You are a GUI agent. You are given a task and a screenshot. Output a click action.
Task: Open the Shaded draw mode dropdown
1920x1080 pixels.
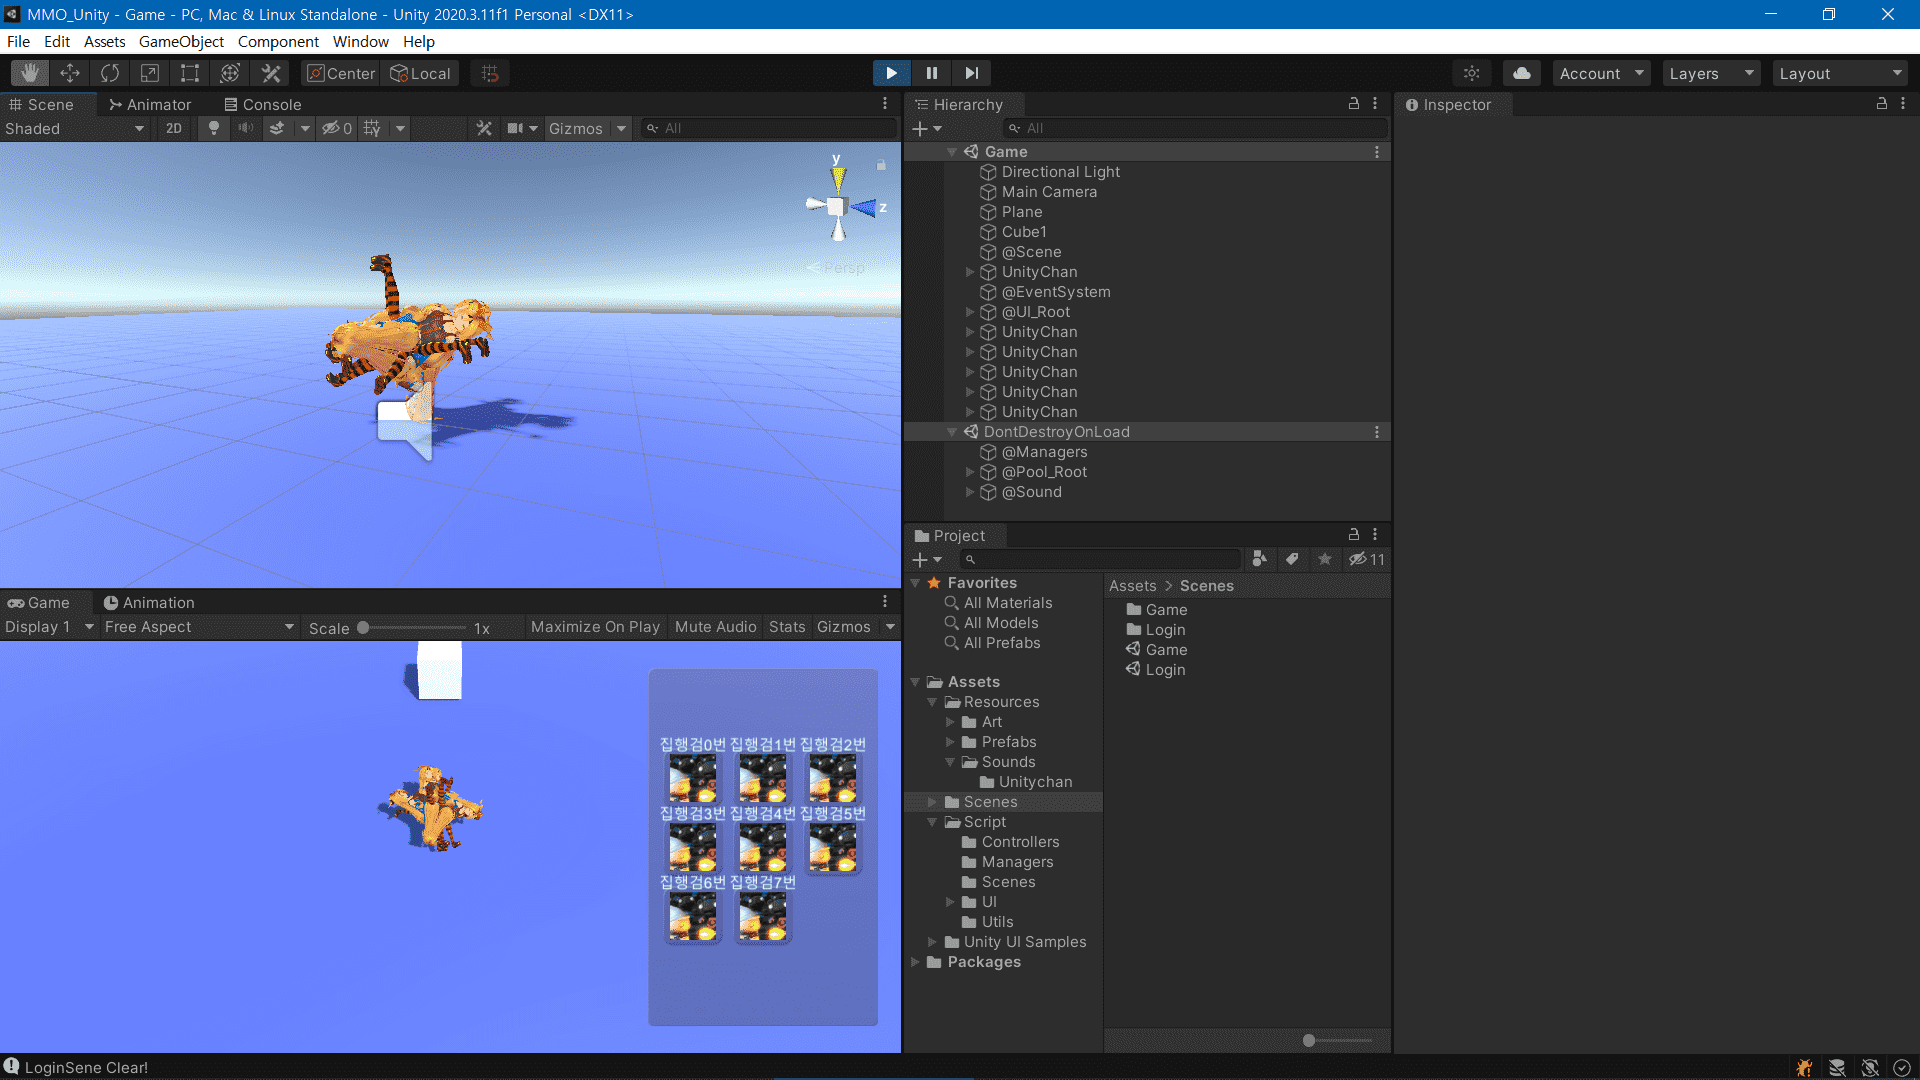(x=74, y=128)
